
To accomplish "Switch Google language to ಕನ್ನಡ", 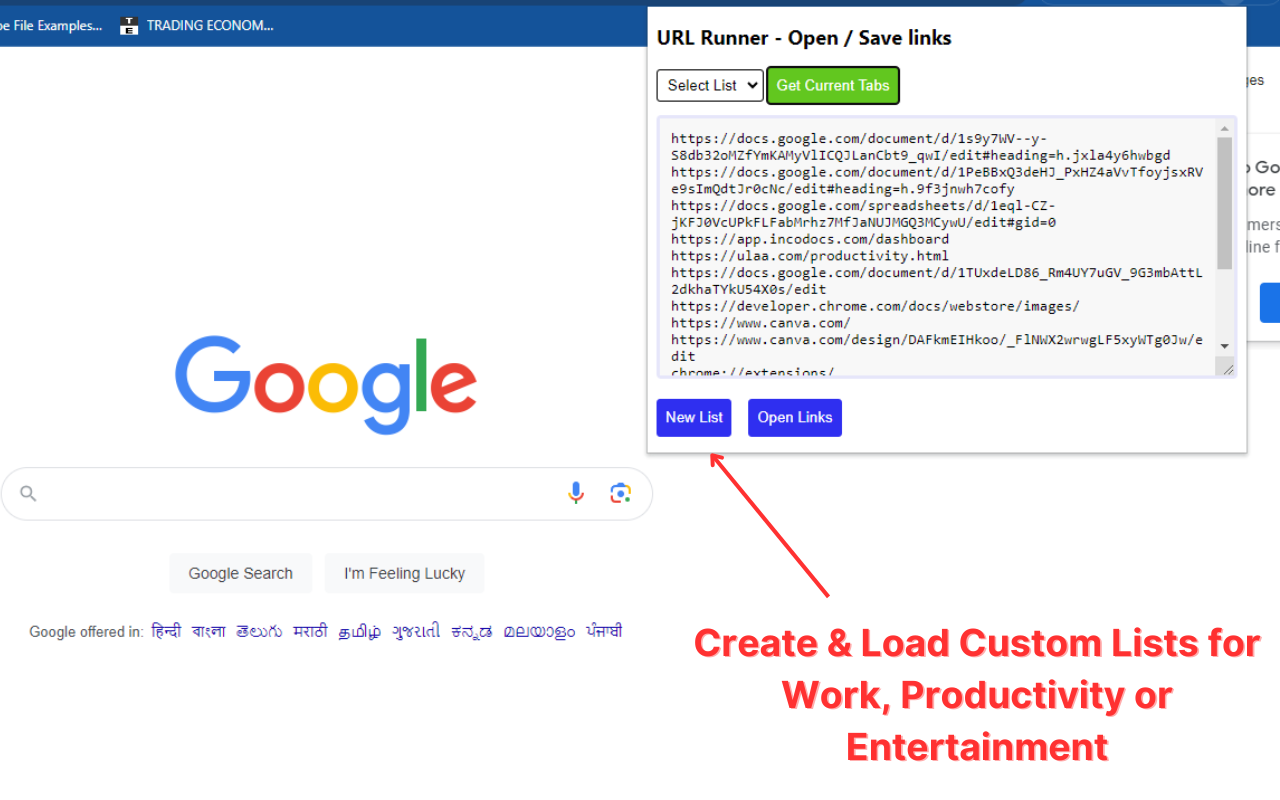I will pyautogui.click(x=472, y=631).
